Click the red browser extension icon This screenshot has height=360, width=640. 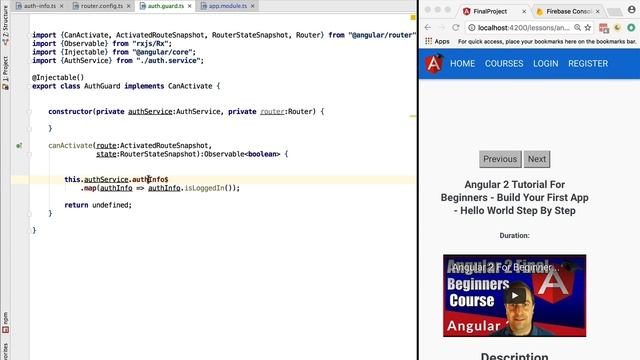pos(604,28)
